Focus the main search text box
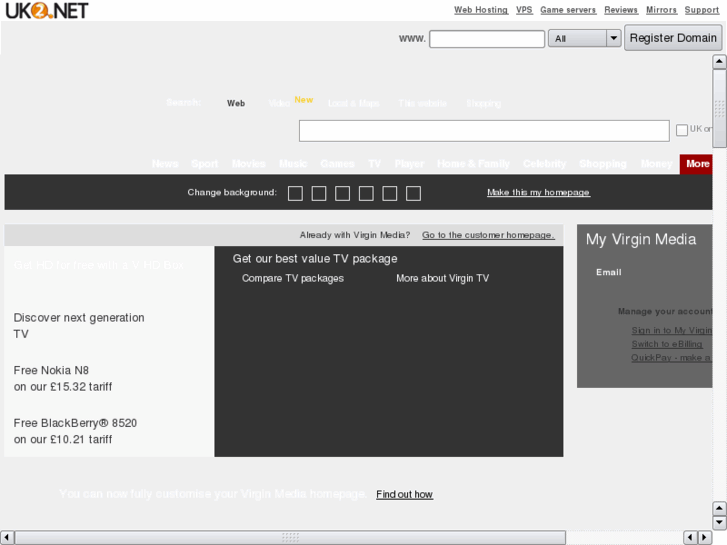727x545 pixels. tap(484, 131)
